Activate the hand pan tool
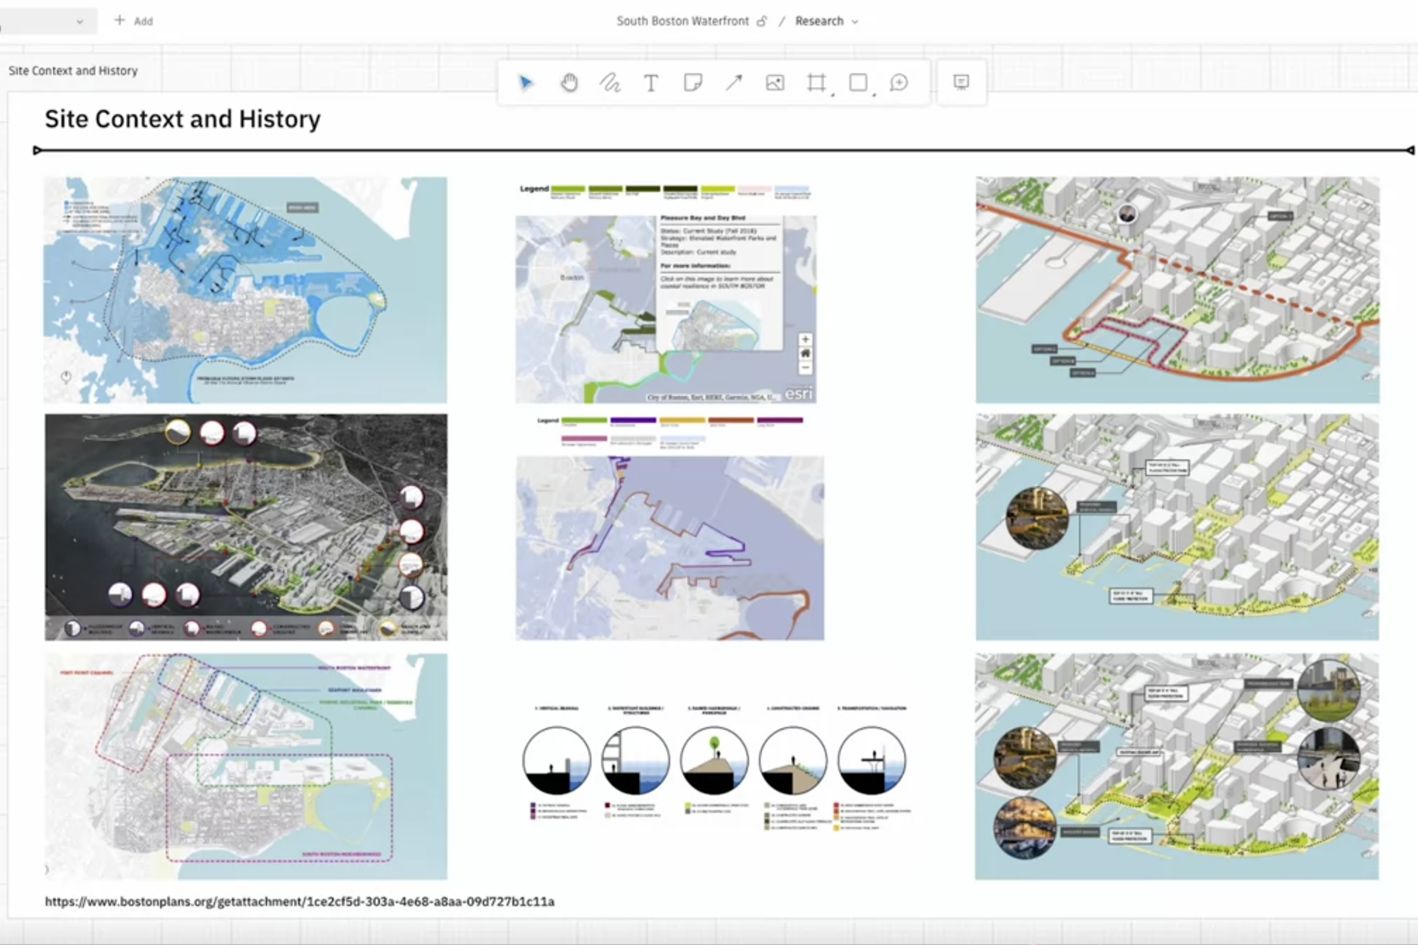The width and height of the screenshot is (1418, 945). pyautogui.click(x=569, y=82)
